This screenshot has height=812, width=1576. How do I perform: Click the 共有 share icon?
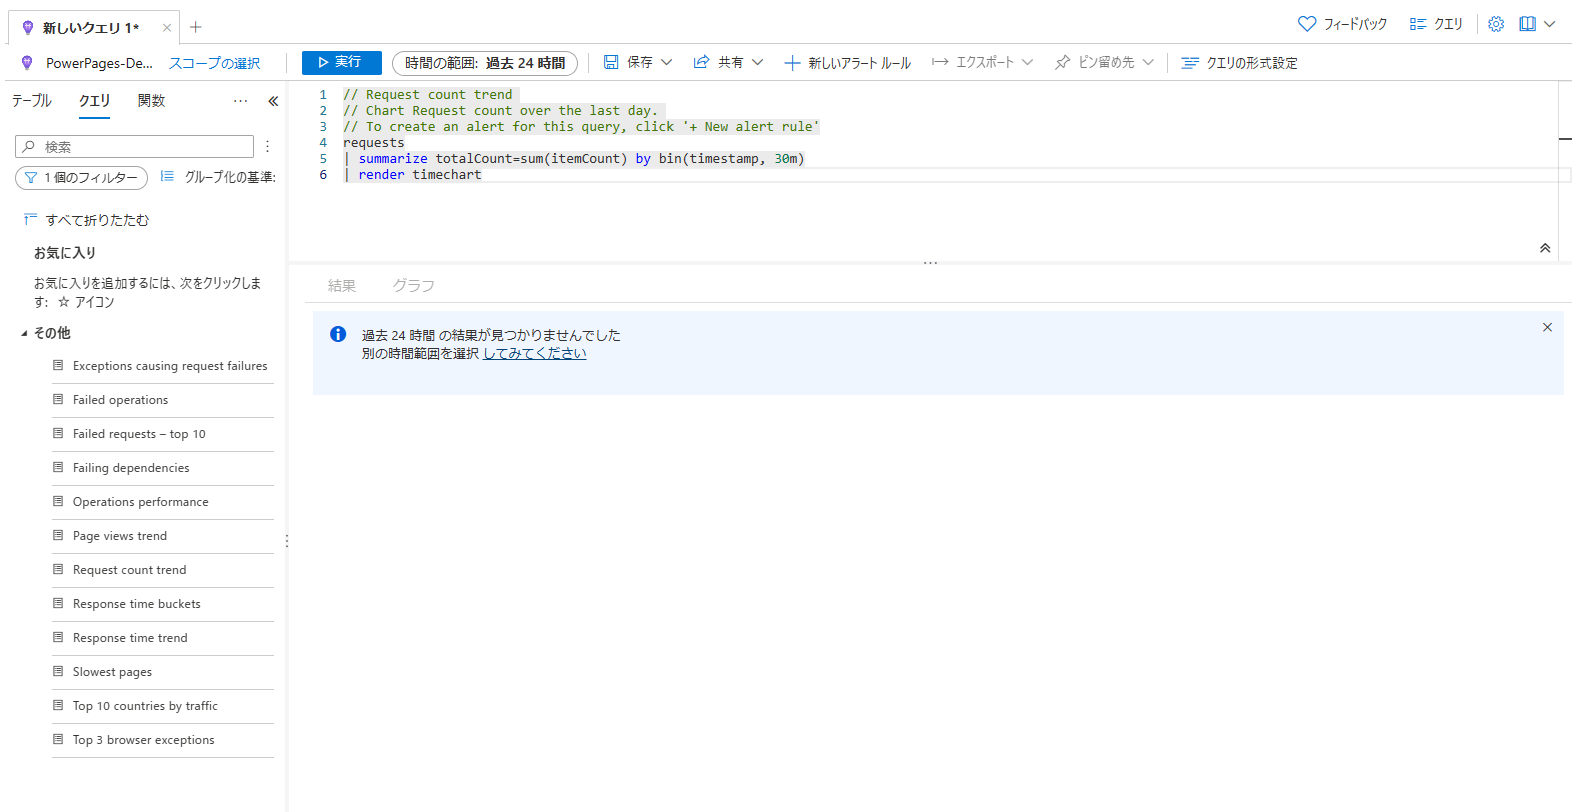point(701,62)
